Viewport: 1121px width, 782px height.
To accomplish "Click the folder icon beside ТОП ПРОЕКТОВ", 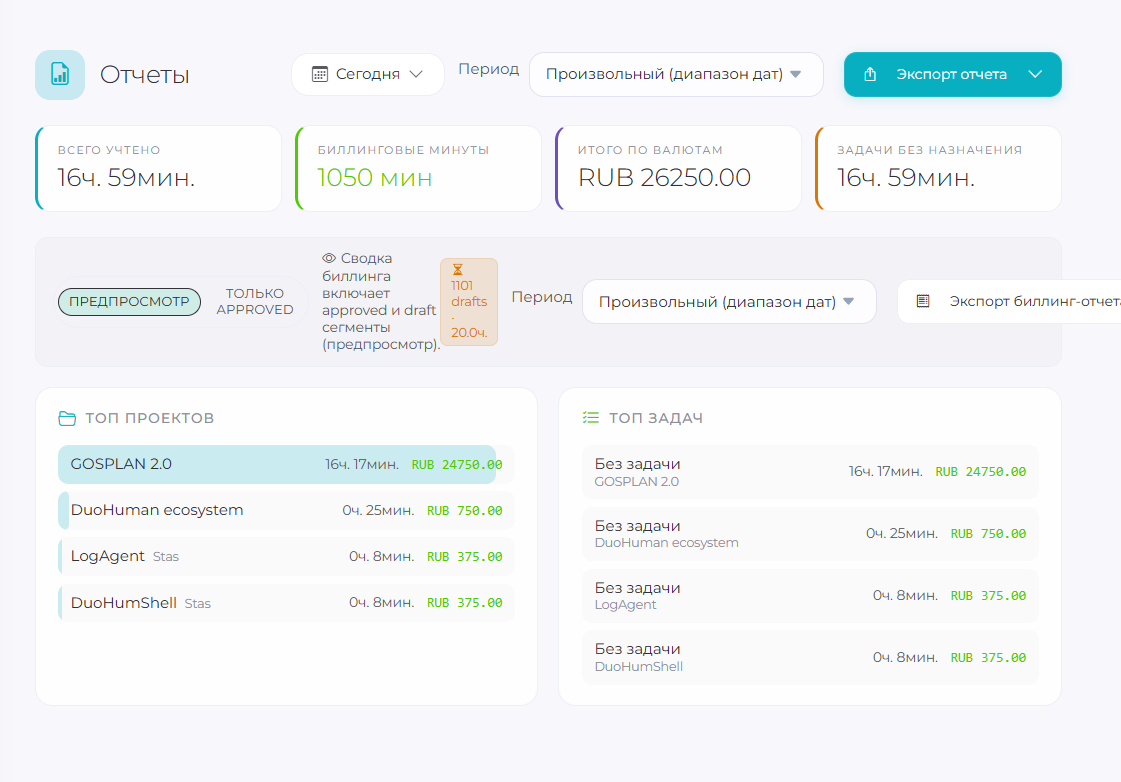I will [x=66, y=418].
